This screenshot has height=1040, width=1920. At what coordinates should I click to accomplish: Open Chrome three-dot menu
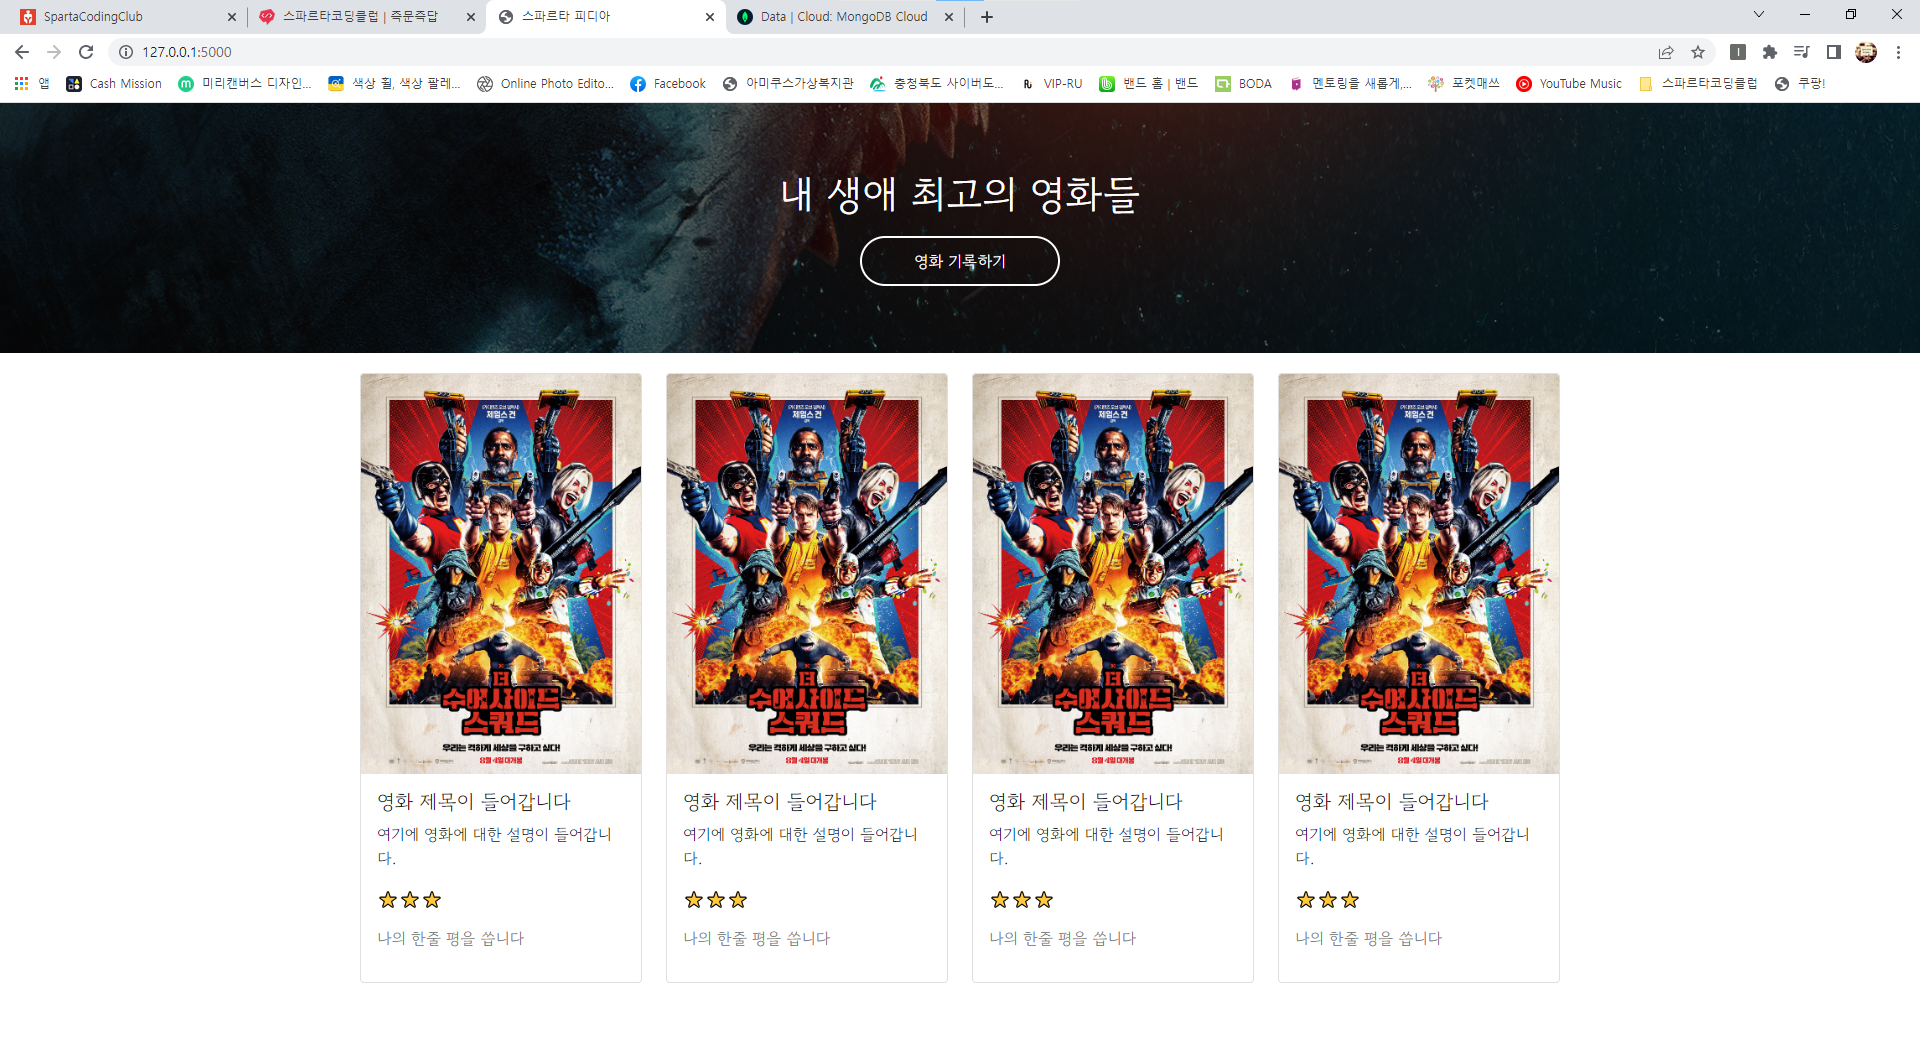[x=1898, y=52]
